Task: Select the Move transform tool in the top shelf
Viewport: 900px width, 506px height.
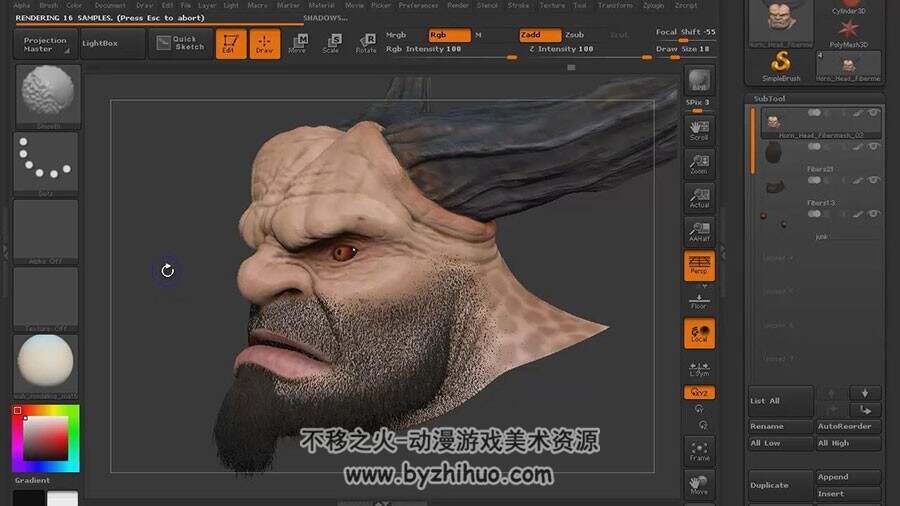Action: [297, 44]
